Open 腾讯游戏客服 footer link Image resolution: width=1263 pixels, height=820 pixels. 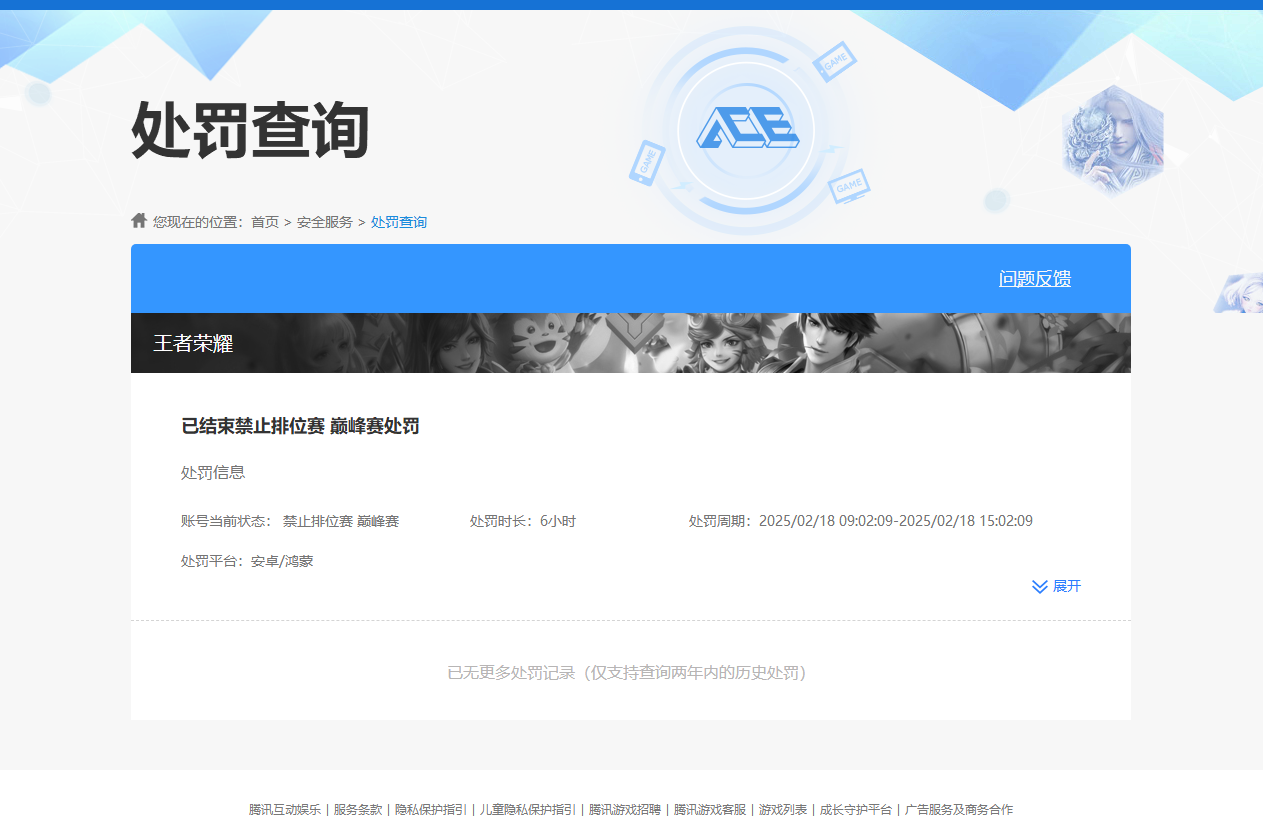pos(710,809)
